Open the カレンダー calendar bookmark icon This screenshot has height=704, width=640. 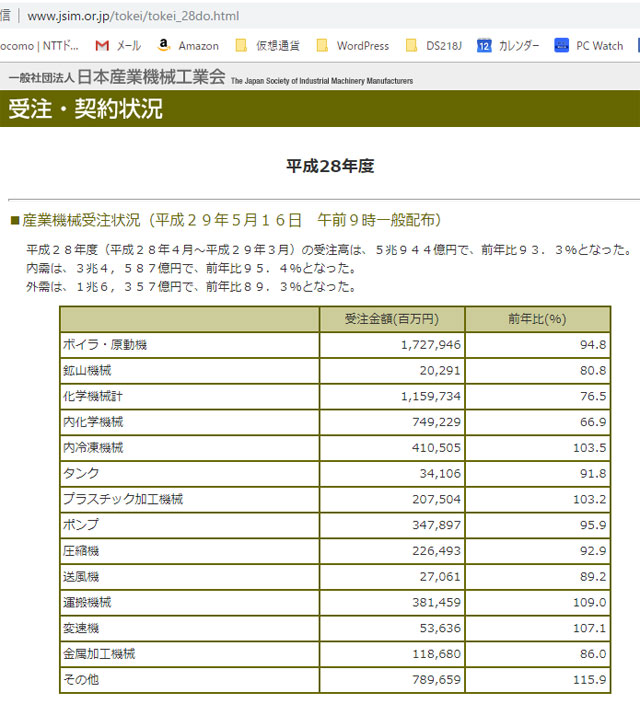coord(484,45)
